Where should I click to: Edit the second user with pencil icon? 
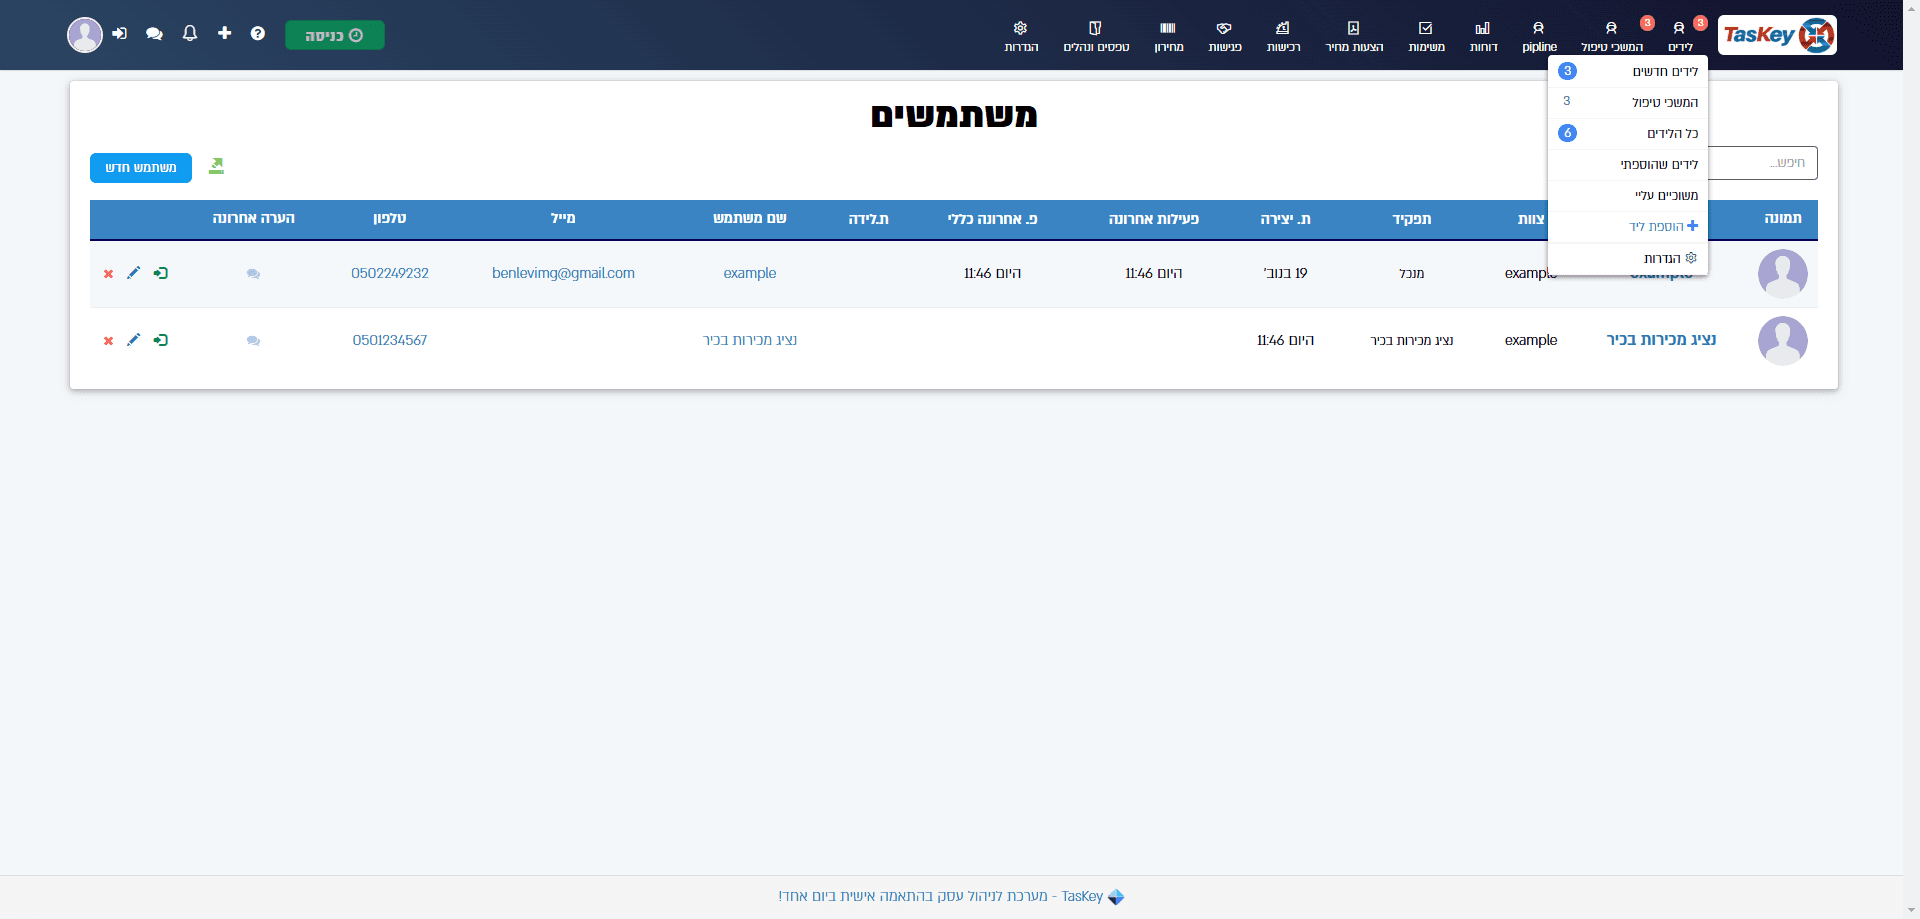(133, 340)
